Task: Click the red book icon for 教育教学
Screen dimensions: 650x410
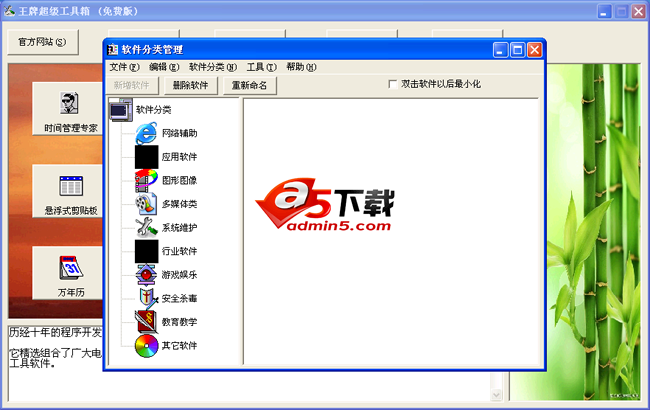Action: coord(146,322)
